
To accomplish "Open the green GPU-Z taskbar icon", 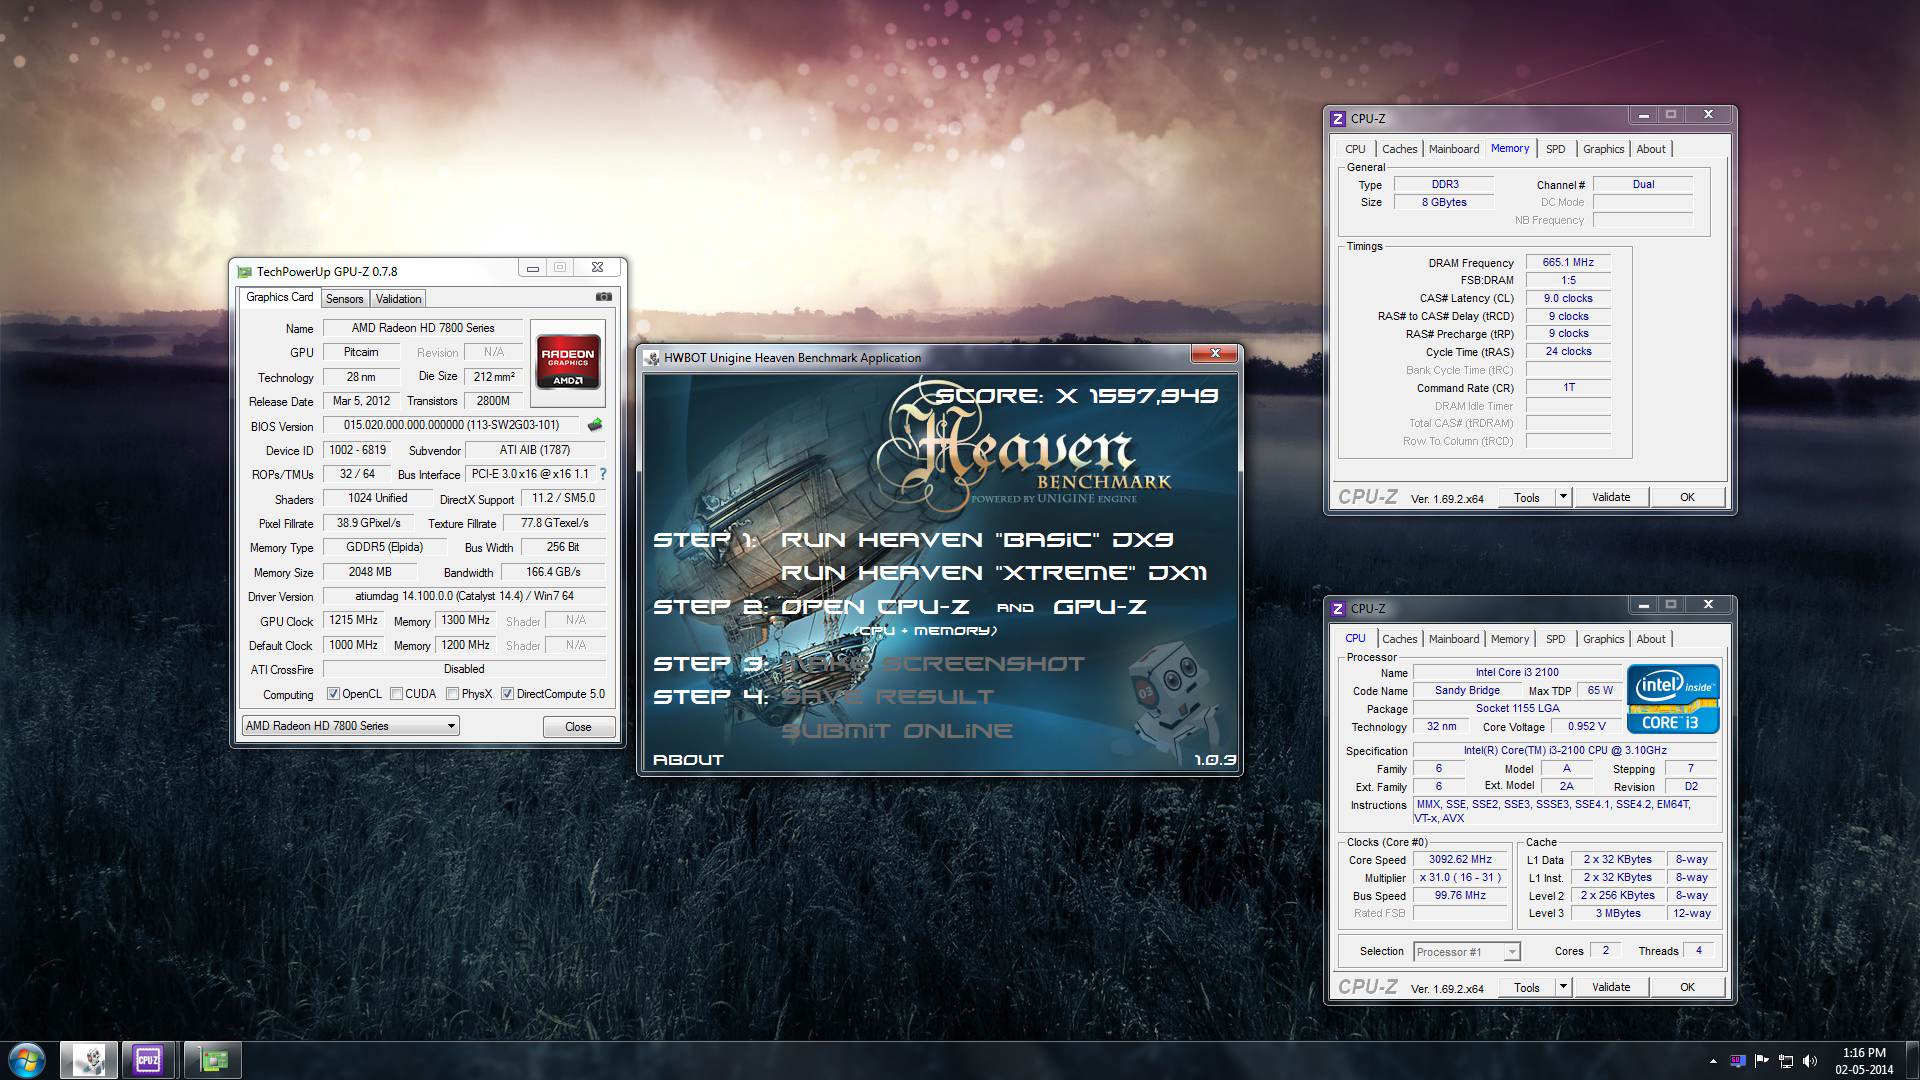I will 212,1060.
